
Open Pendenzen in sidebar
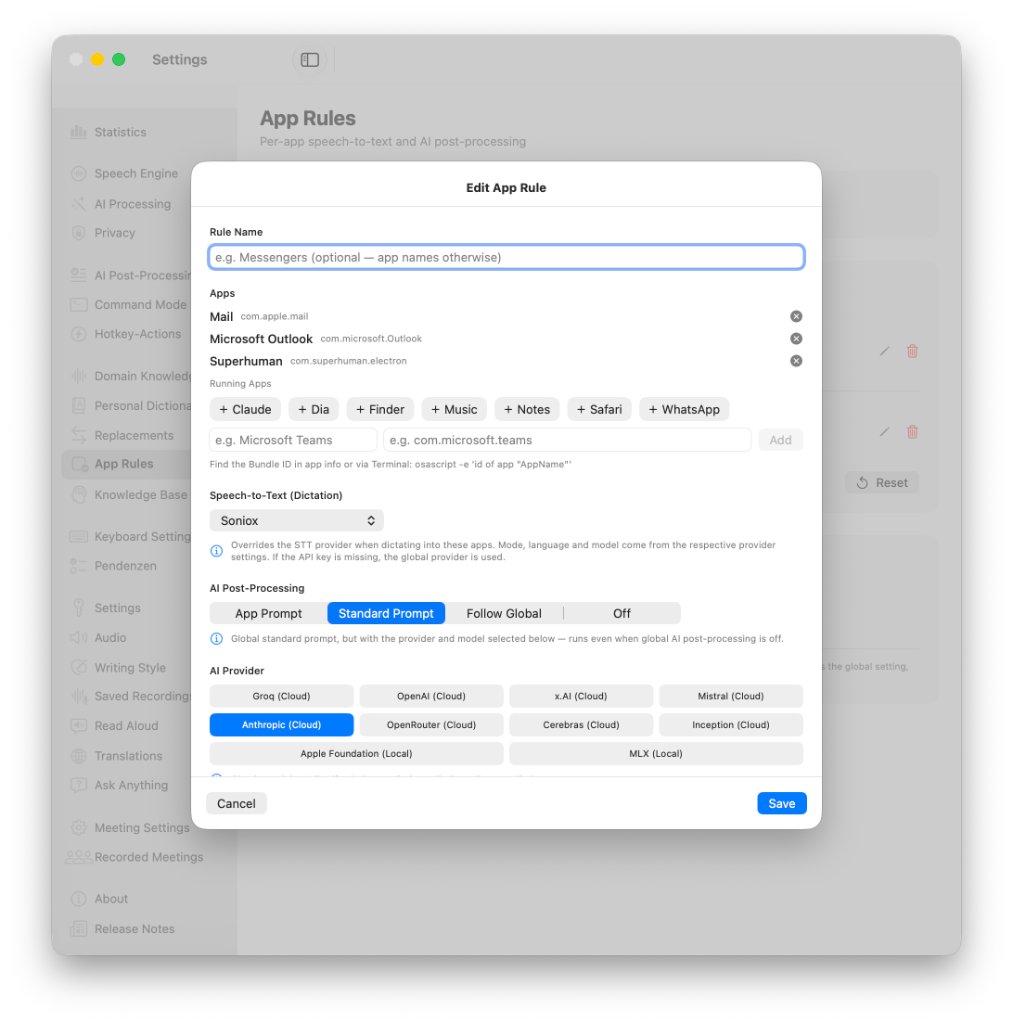click(x=125, y=566)
